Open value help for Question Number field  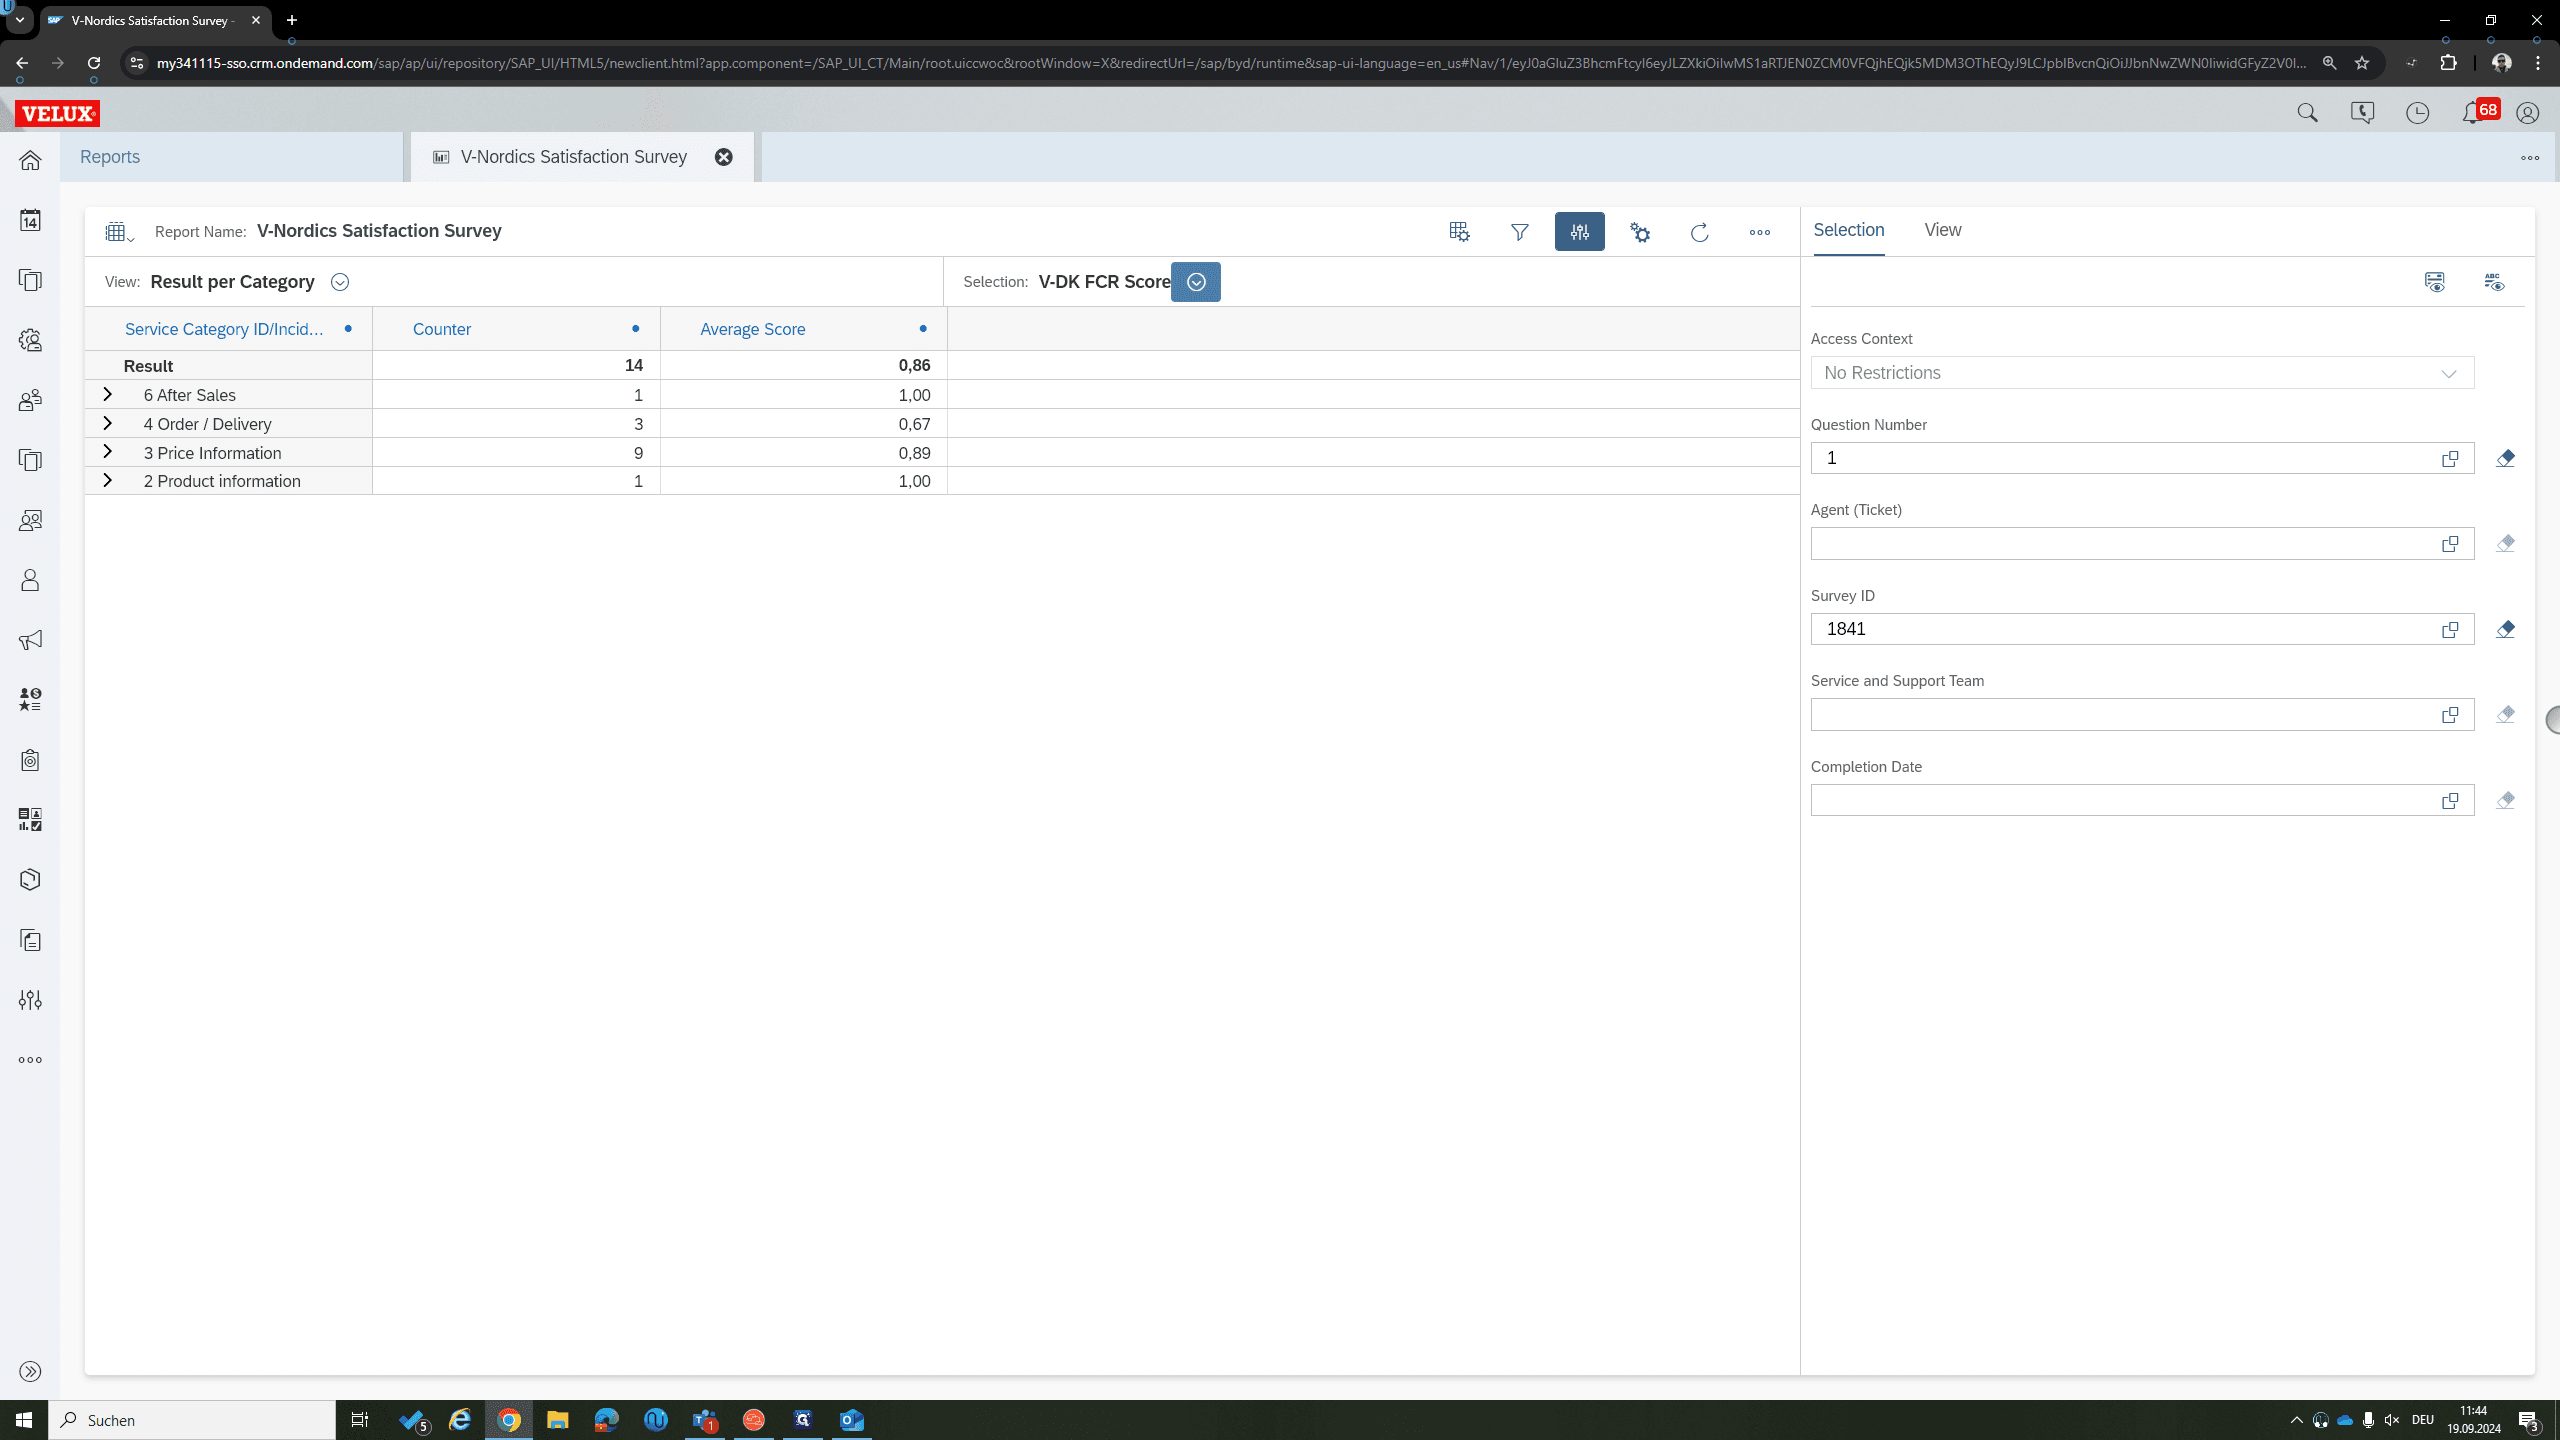pyautogui.click(x=2450, y=458)
